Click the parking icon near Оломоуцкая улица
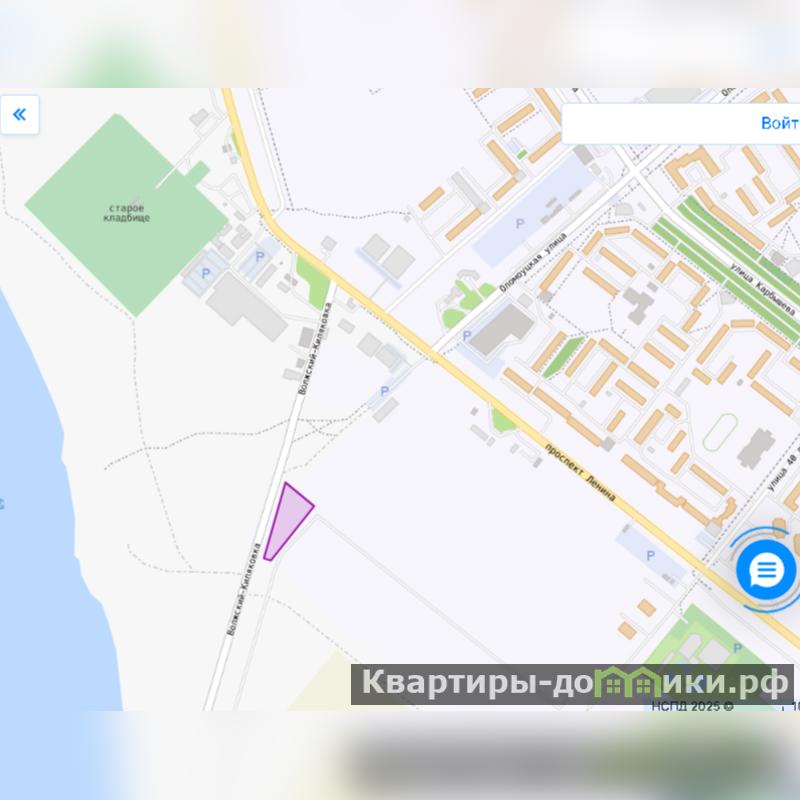Screen dimensions: 800x800 pos(466,336)
